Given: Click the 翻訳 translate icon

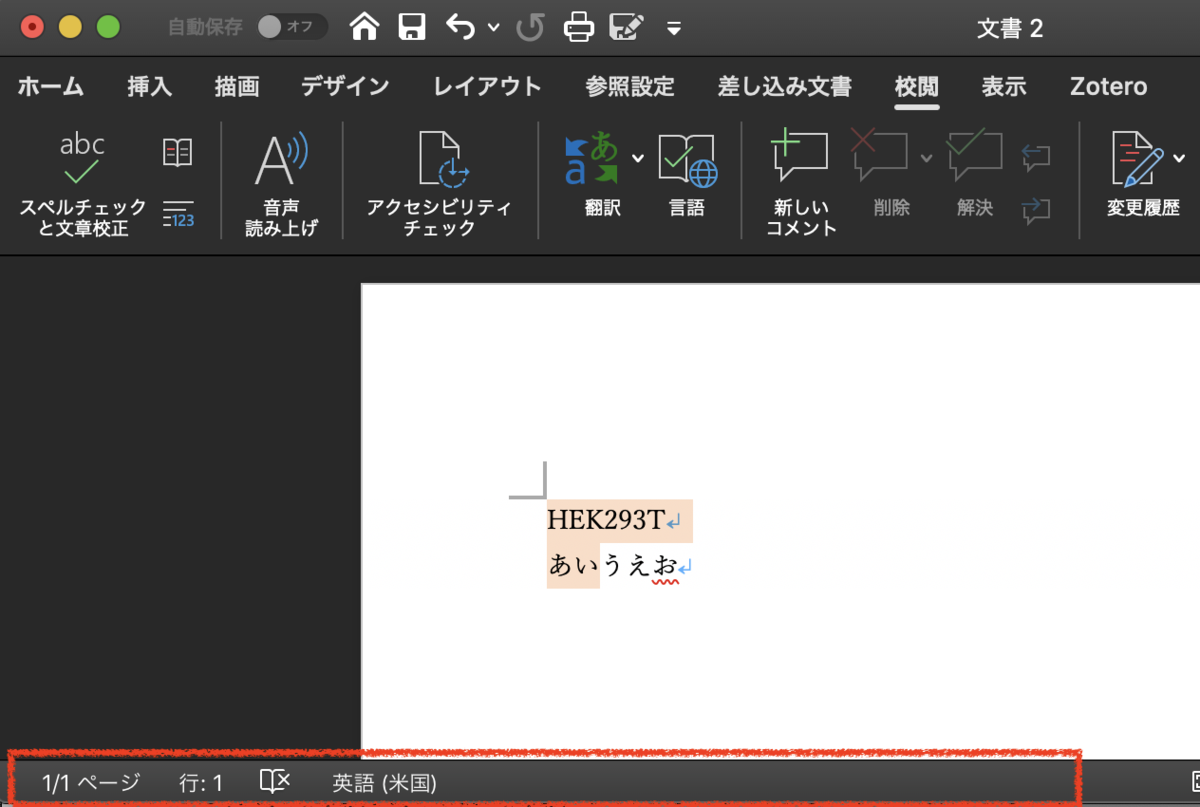Looking at the screenshot, I should (x=593, y=160).
